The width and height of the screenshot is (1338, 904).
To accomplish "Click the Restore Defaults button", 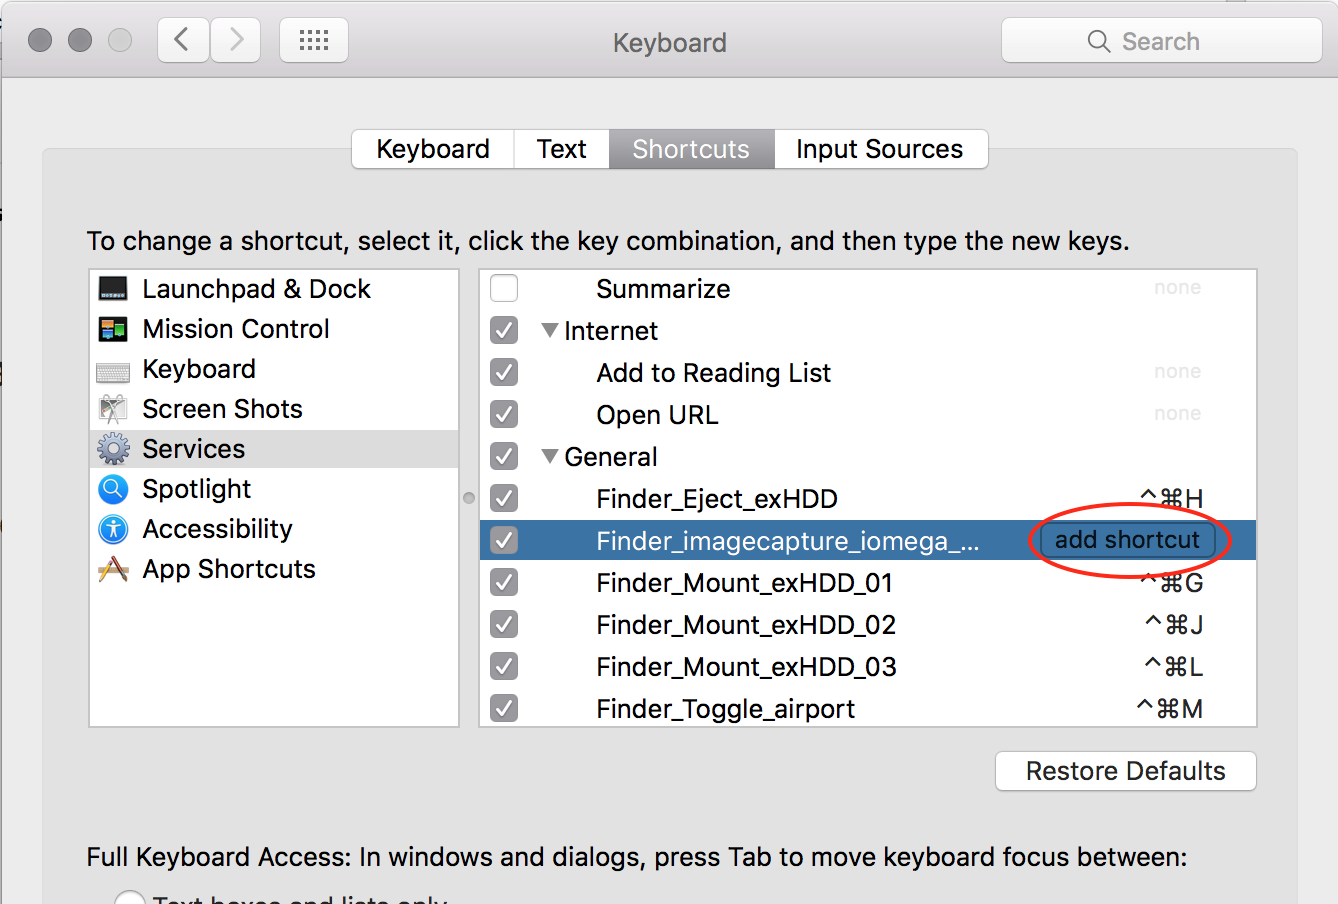I will tap(1125, 771).
